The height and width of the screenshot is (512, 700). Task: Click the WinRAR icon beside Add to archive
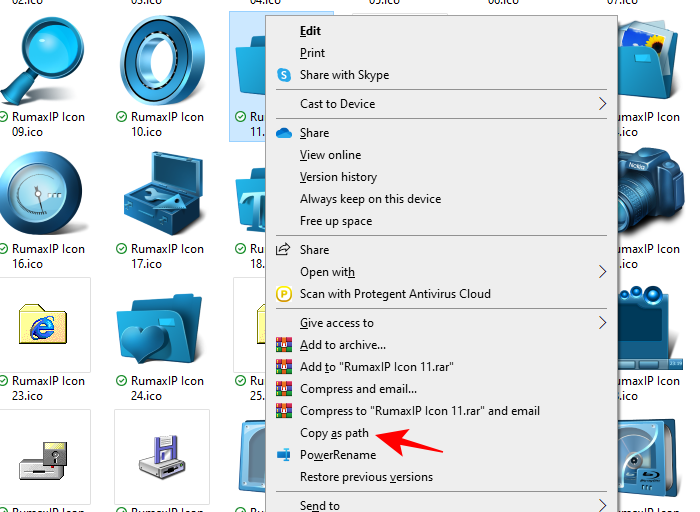click(x=283, y=345)
